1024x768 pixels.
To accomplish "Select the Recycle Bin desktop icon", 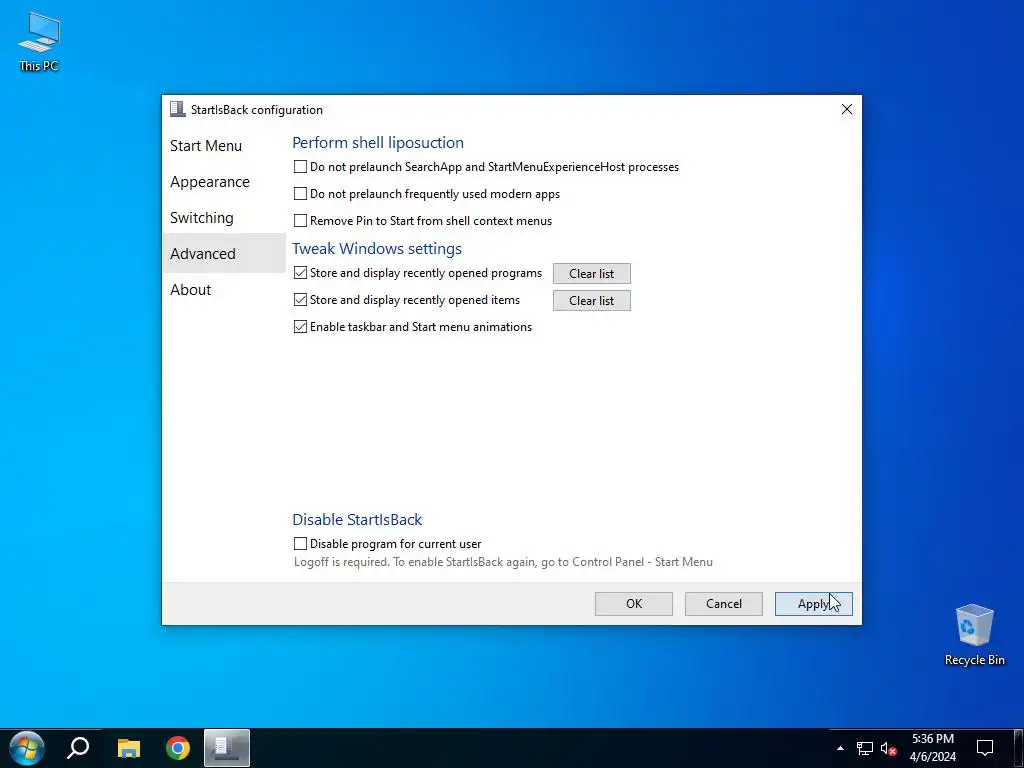I will pyautogui.click(x=974, y=634).
